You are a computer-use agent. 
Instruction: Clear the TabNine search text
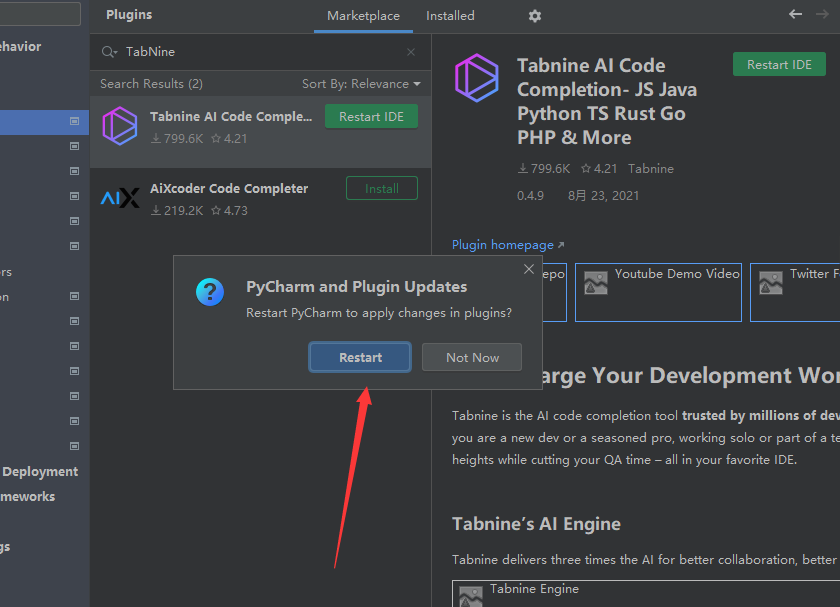coord(411,52)
